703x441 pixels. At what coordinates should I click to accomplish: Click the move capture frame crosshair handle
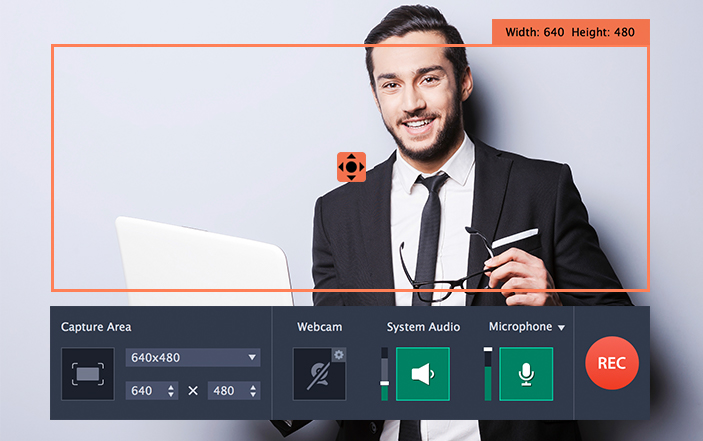point(352,167)
